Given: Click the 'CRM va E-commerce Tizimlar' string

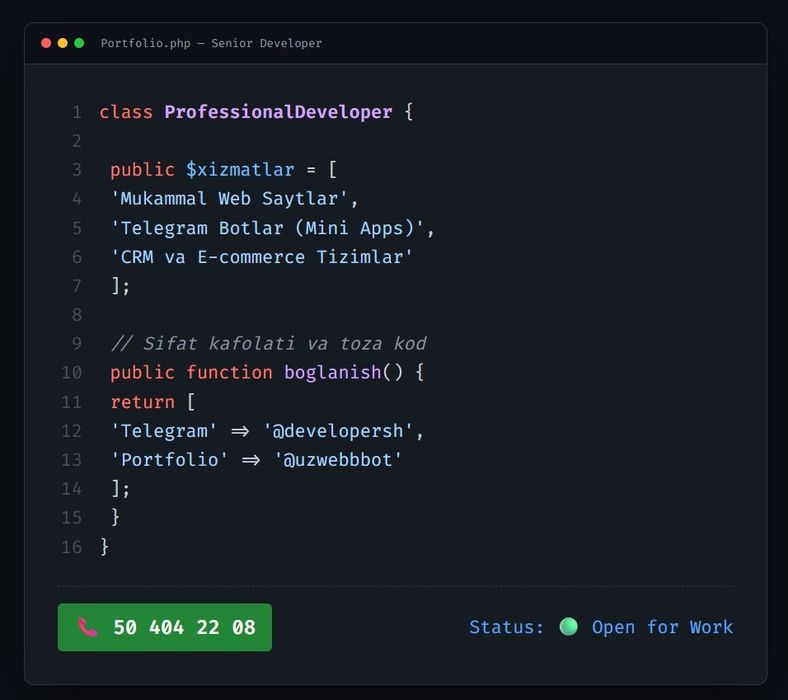Looking at the screenshot, I should 262,257.
